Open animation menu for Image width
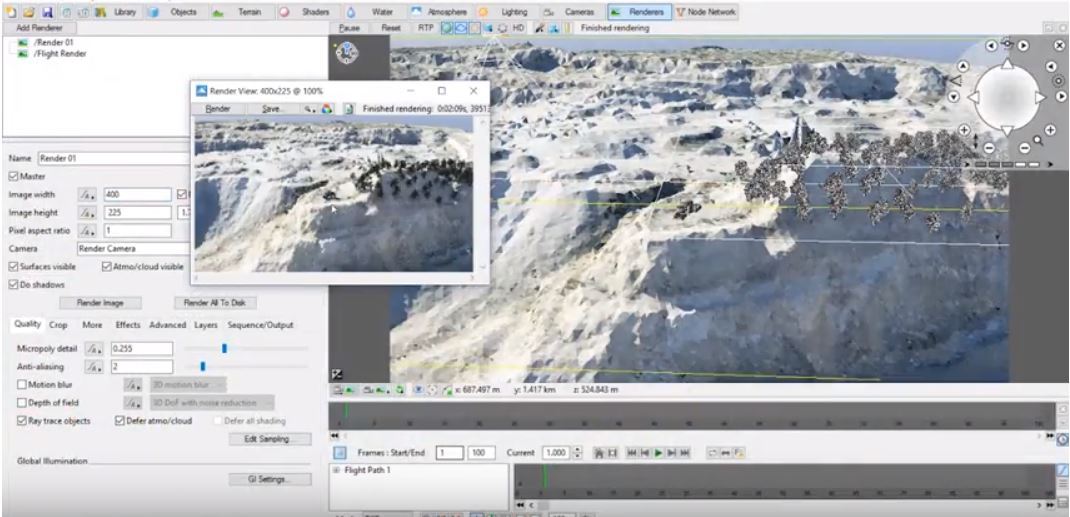This screenshot has width=1070, height=517. click(x=88, y=195)
